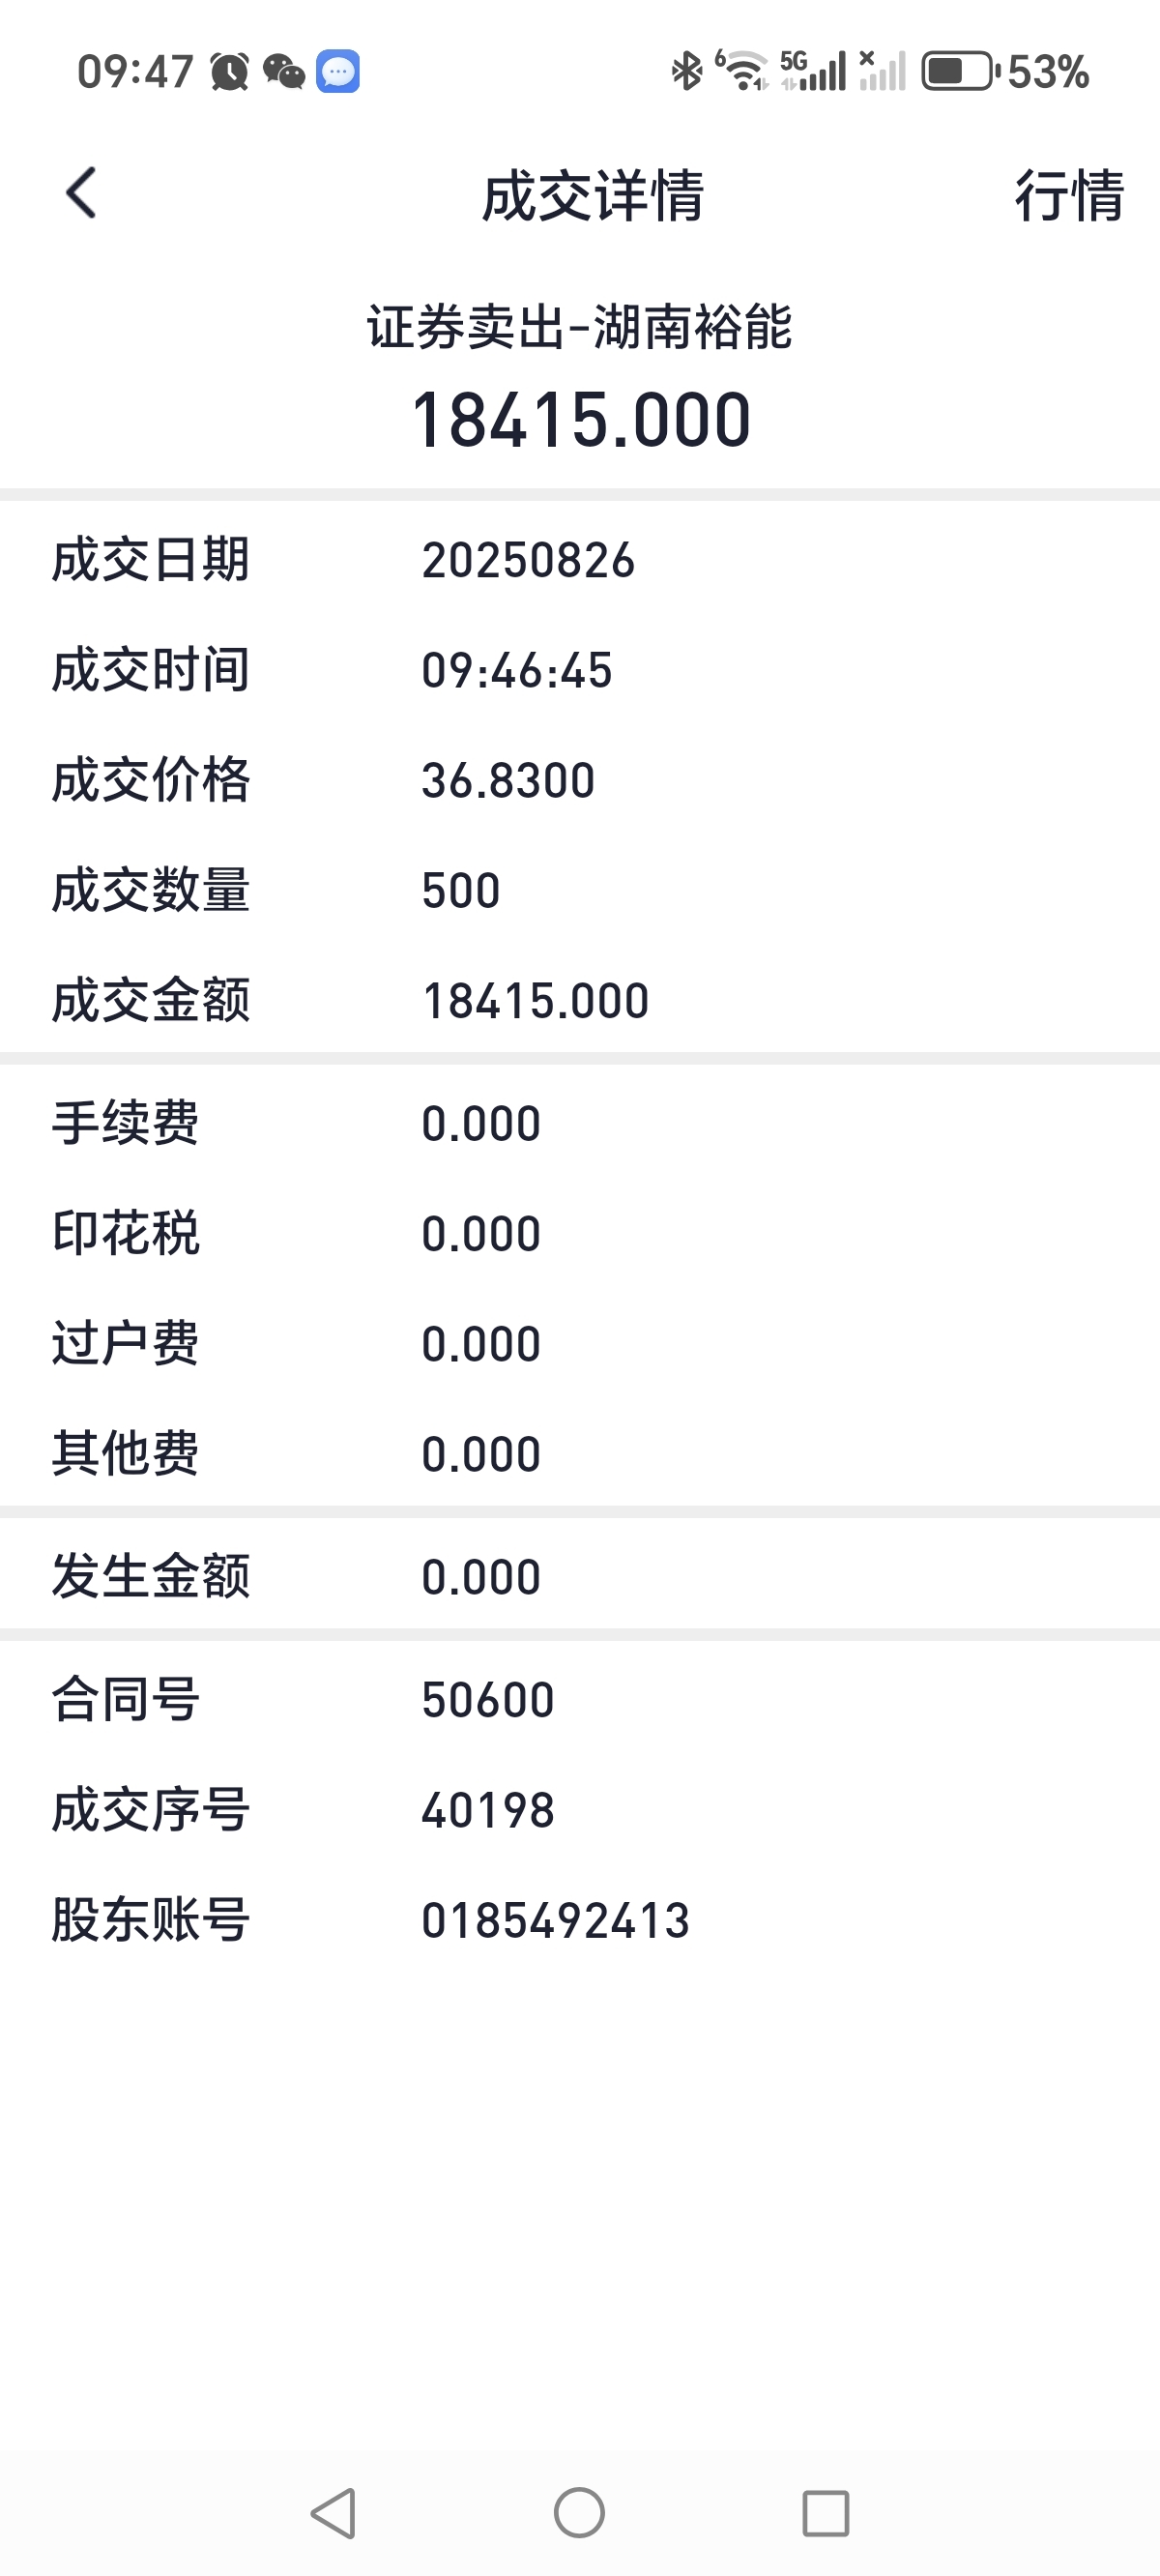Select the 成交详情 page title

(593, 195)
